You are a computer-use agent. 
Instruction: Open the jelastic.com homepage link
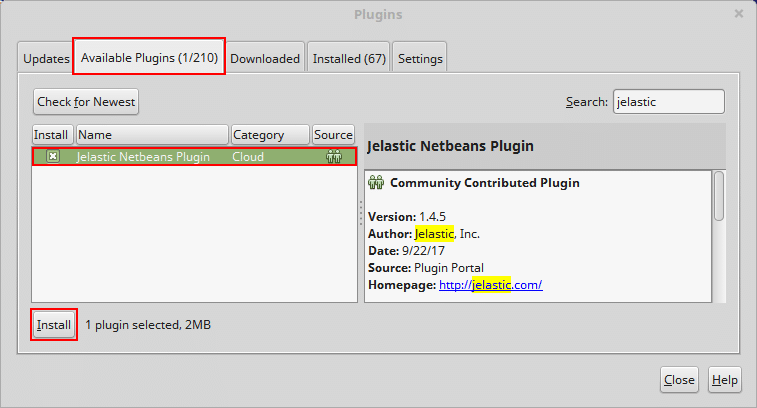click(491, 285)
